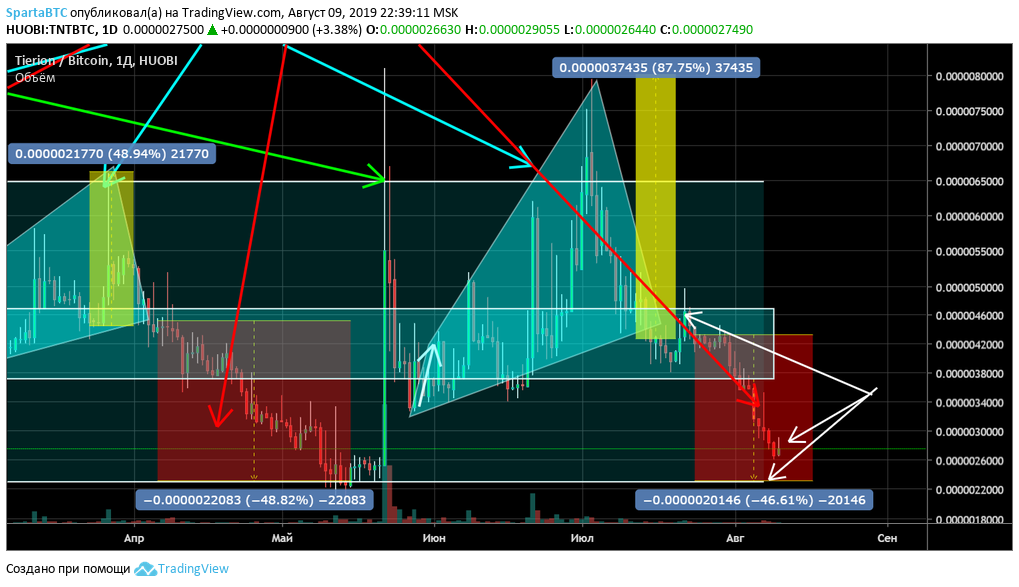Click the 0.0000075000 price axis label
Viewport: 1019px width, 587px height.
pyautogui.click(x=969, y=112)
